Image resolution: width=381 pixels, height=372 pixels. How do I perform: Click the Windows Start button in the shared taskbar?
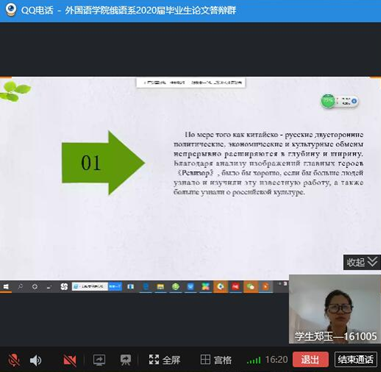click(x=6, y=286)
